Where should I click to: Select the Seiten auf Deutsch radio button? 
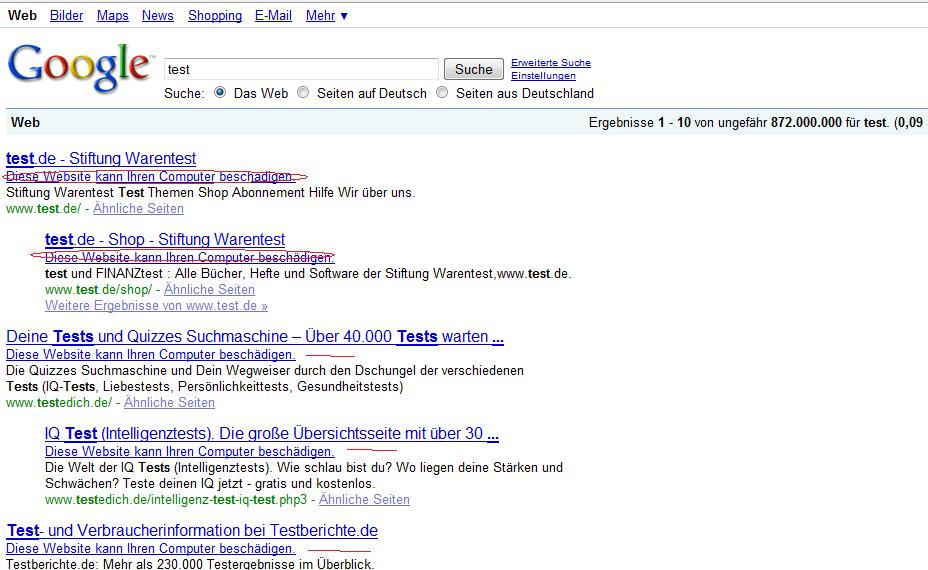click(x=303, y=92)
